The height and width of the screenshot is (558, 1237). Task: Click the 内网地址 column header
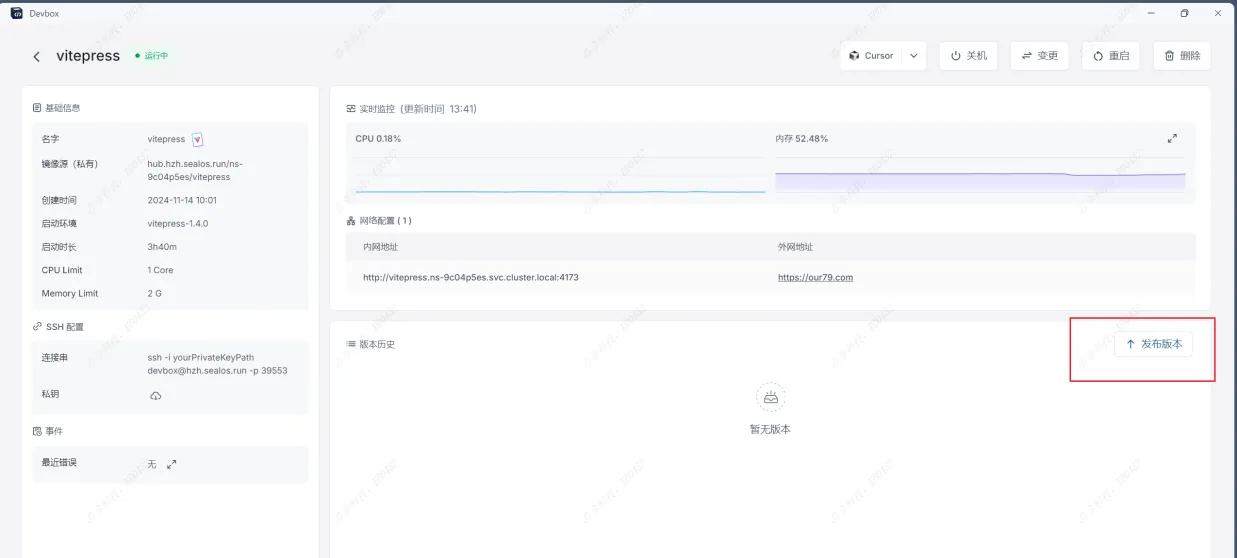(x=380, y=247)
